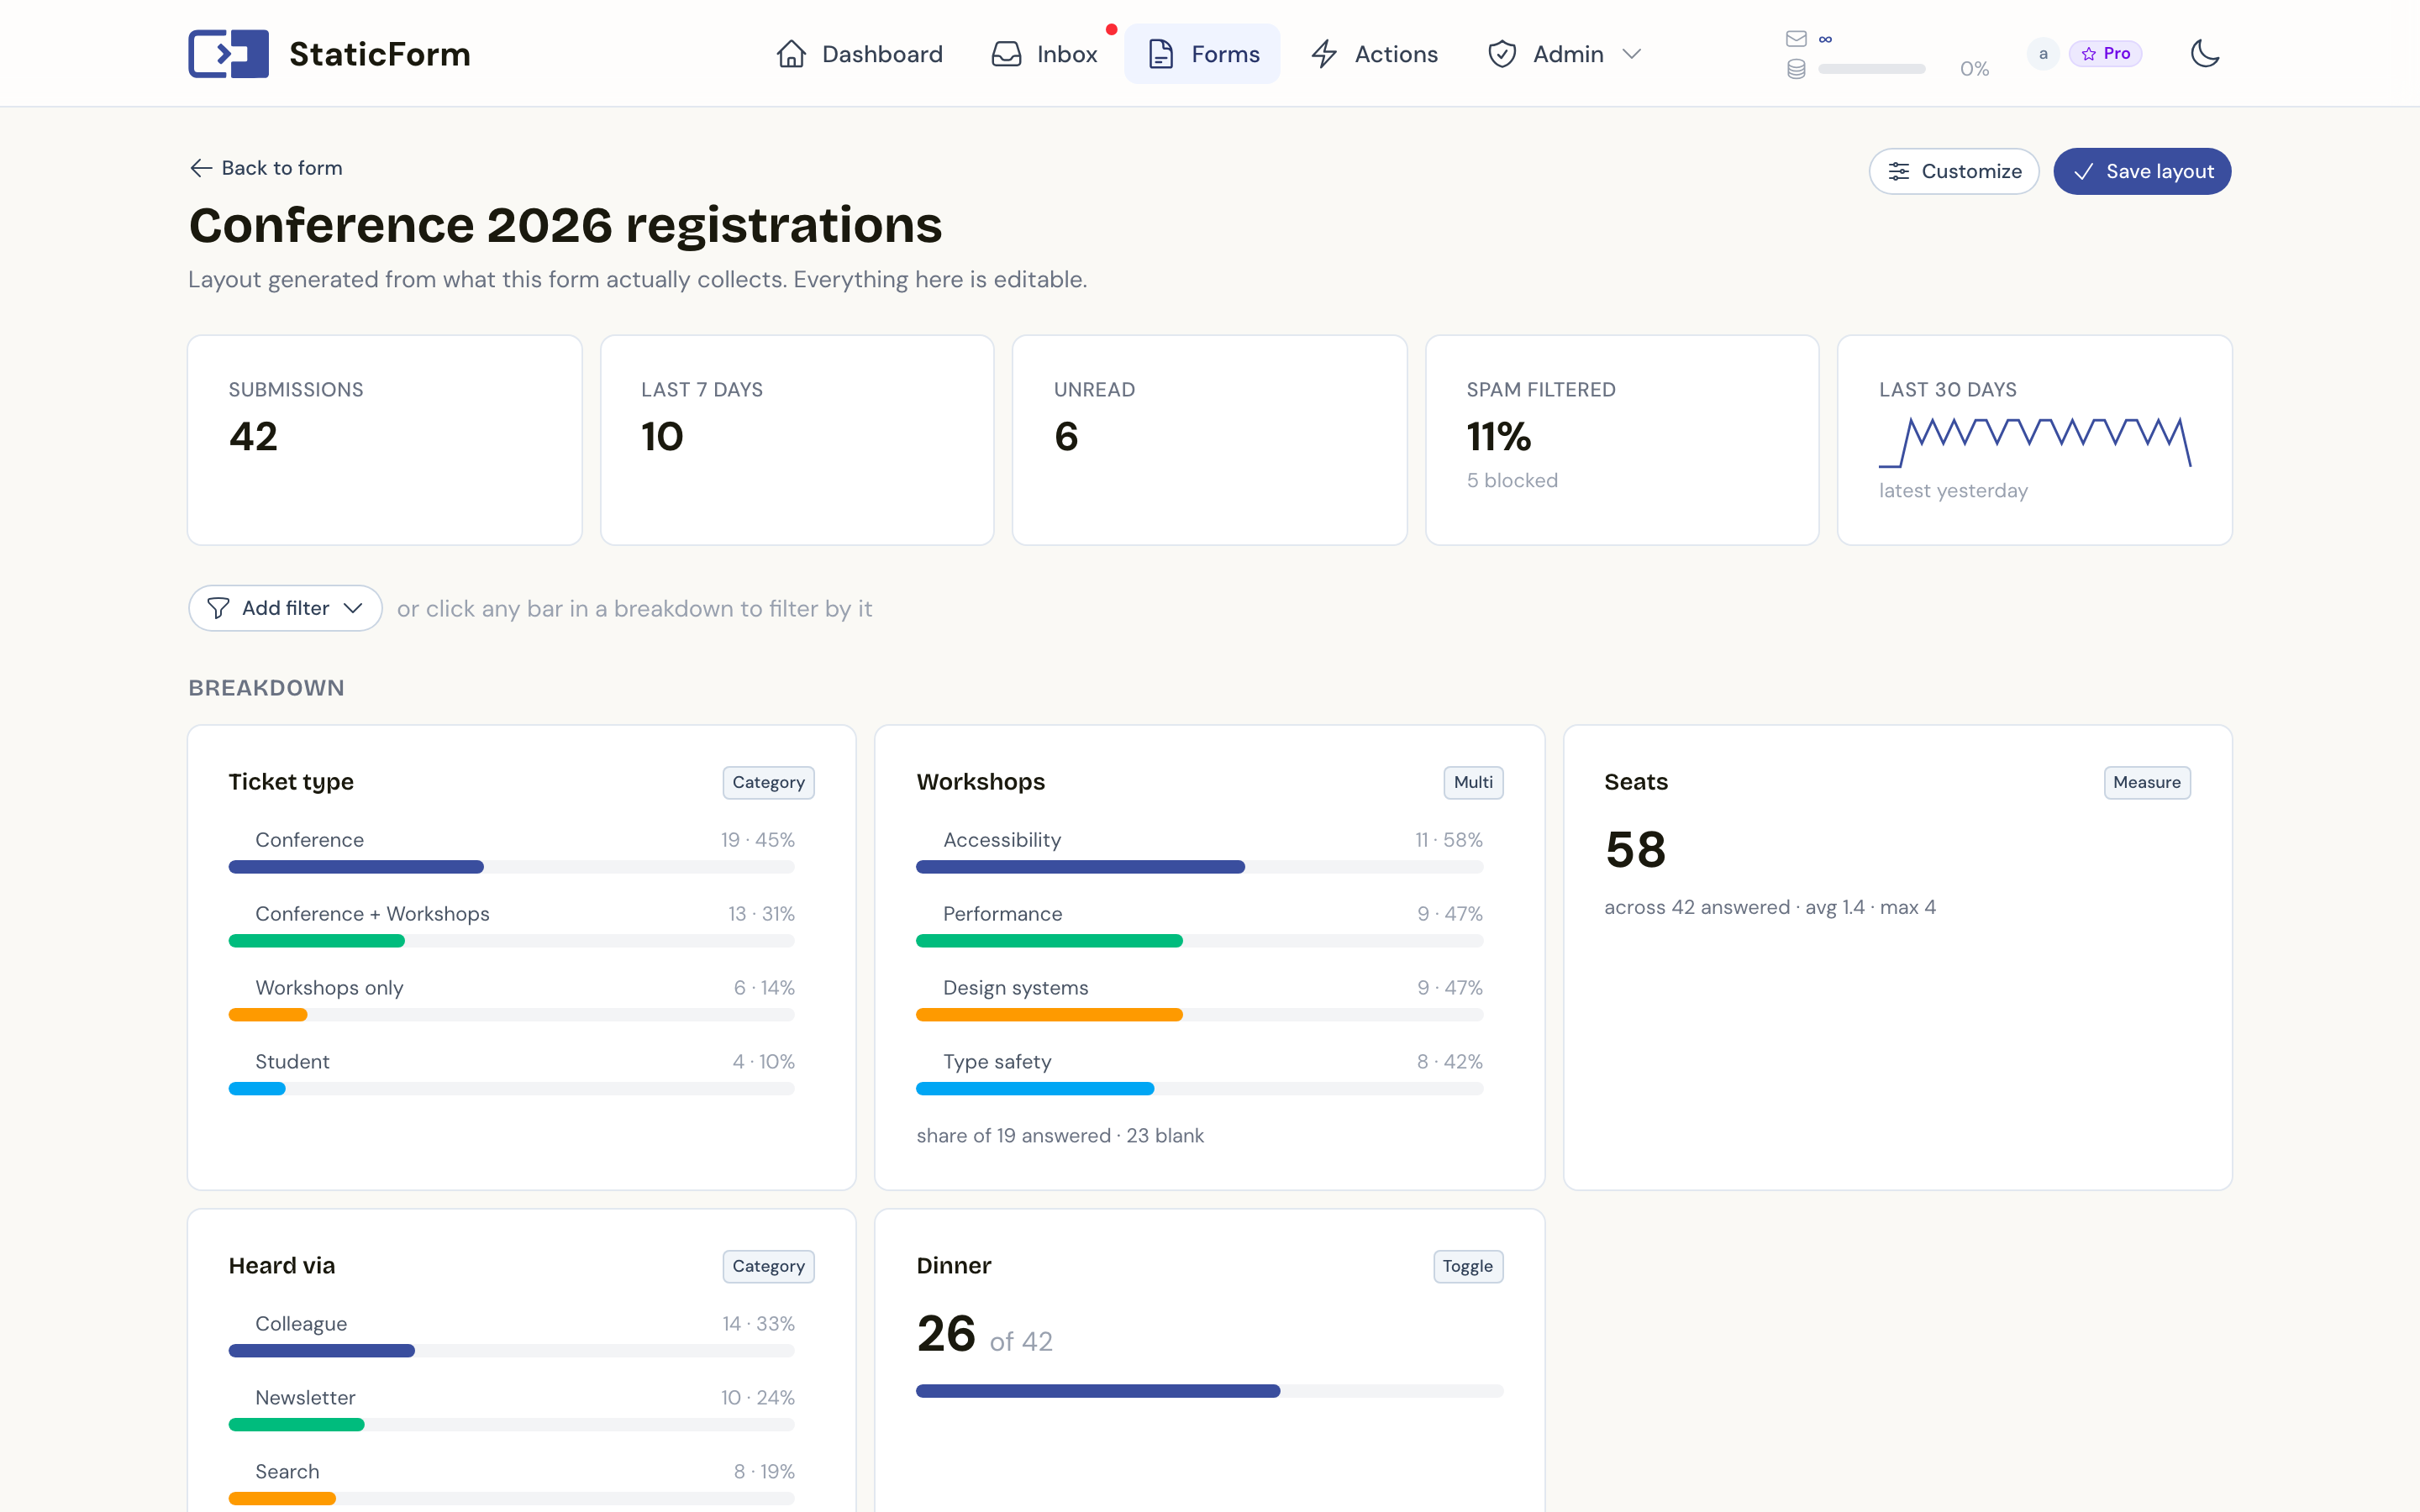The width and height of the screenshot is (2420, 1512).
Task: Click 'across 42 answered · avg 1.4 · max 4'
Action: (1770, 907)
